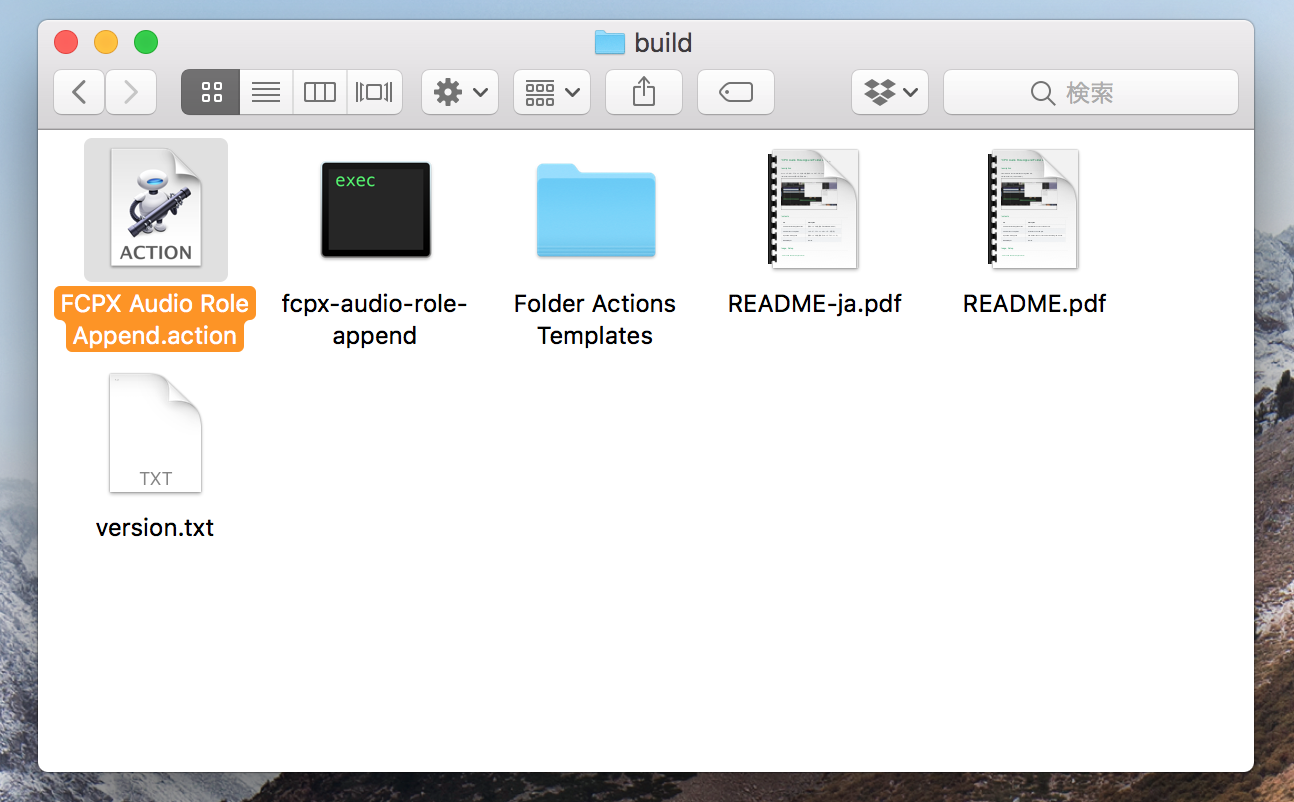Click the Edit Tags button

click(736, 92)
